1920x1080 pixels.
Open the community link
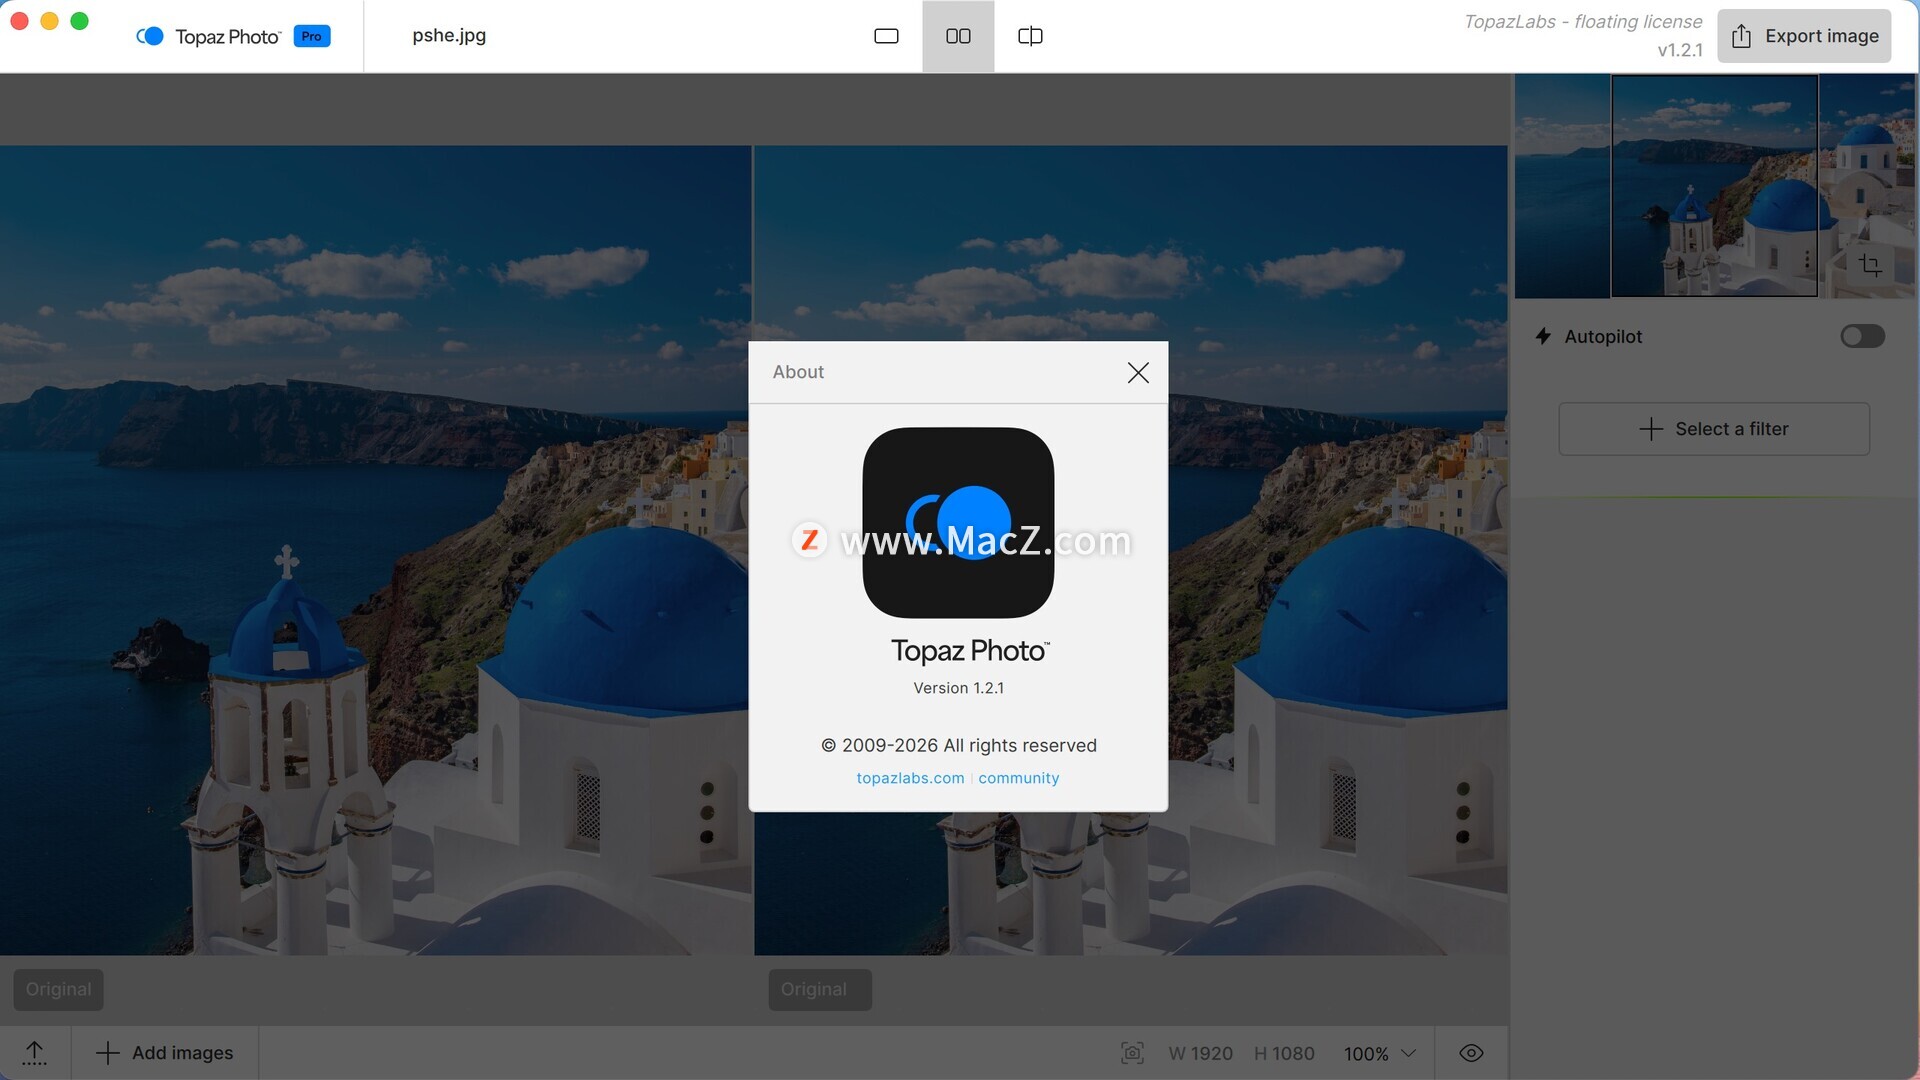(1018, 778)
